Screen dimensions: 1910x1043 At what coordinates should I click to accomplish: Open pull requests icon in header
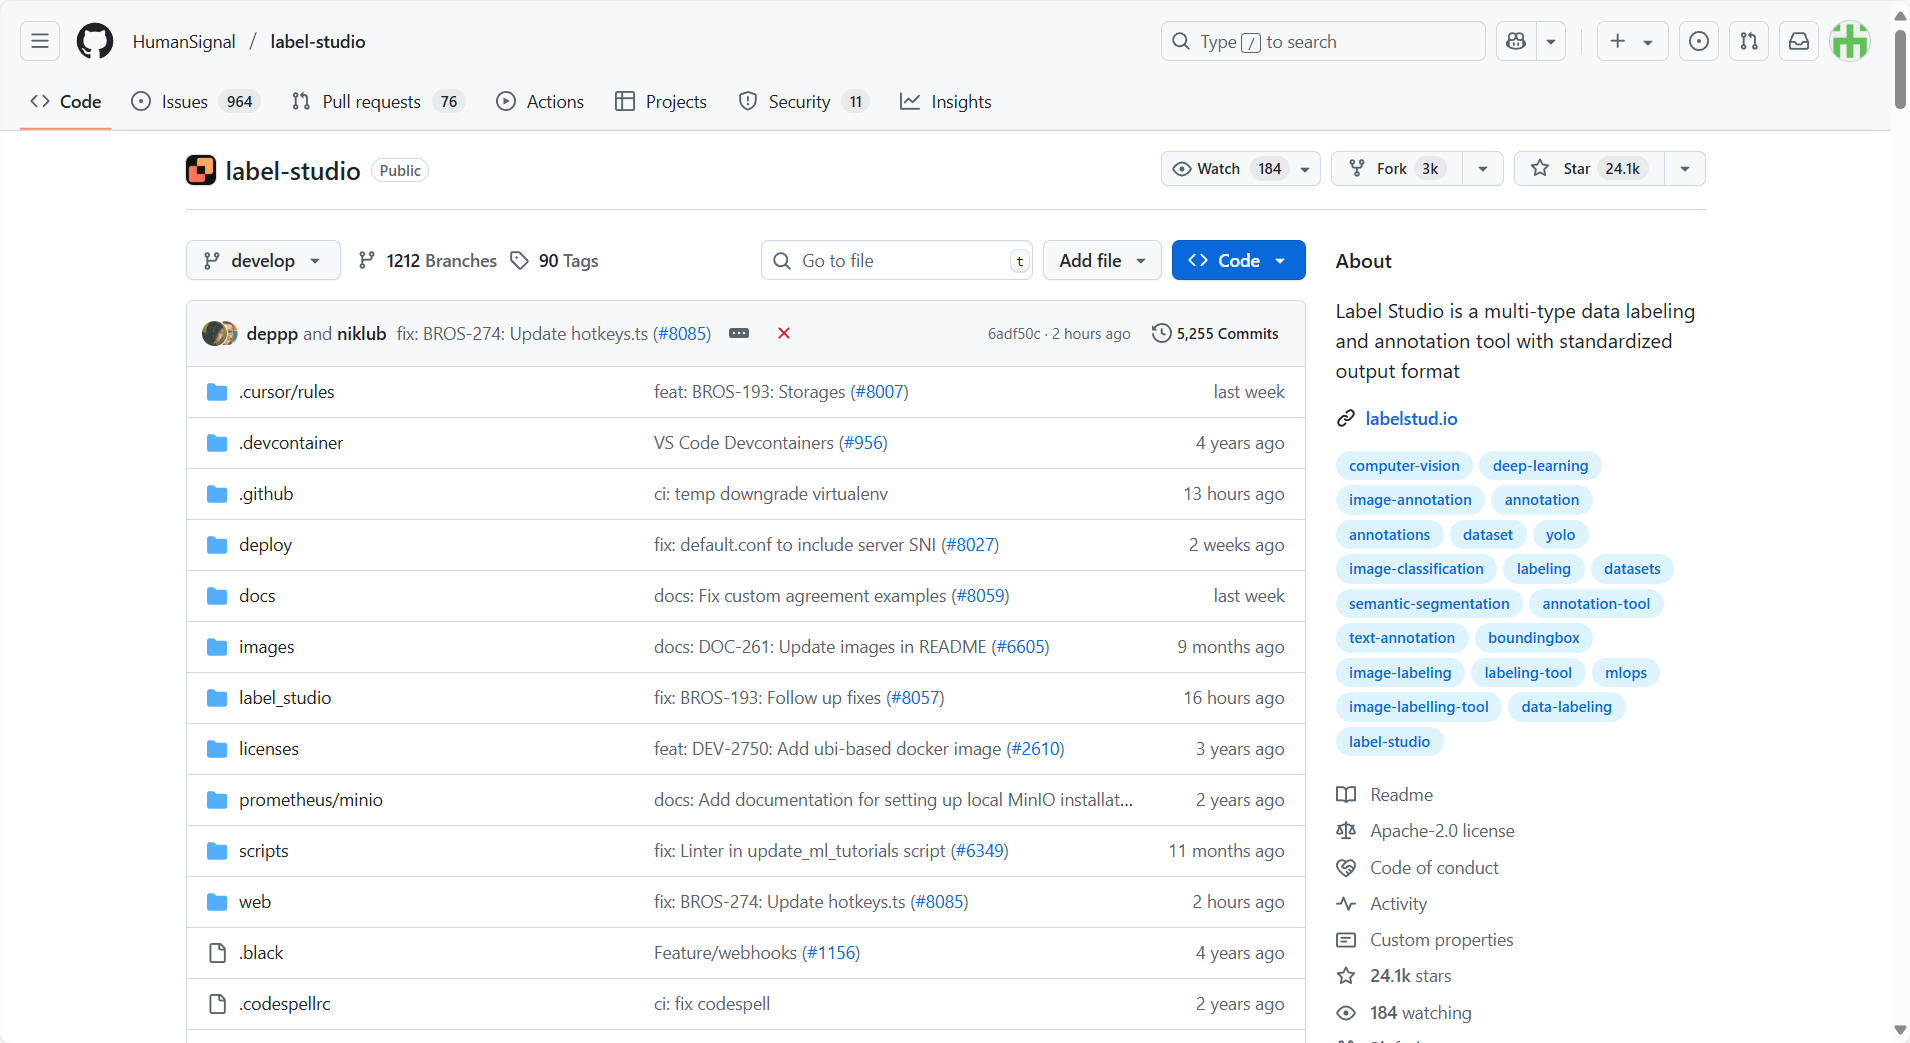click(x=1748, y=41)
